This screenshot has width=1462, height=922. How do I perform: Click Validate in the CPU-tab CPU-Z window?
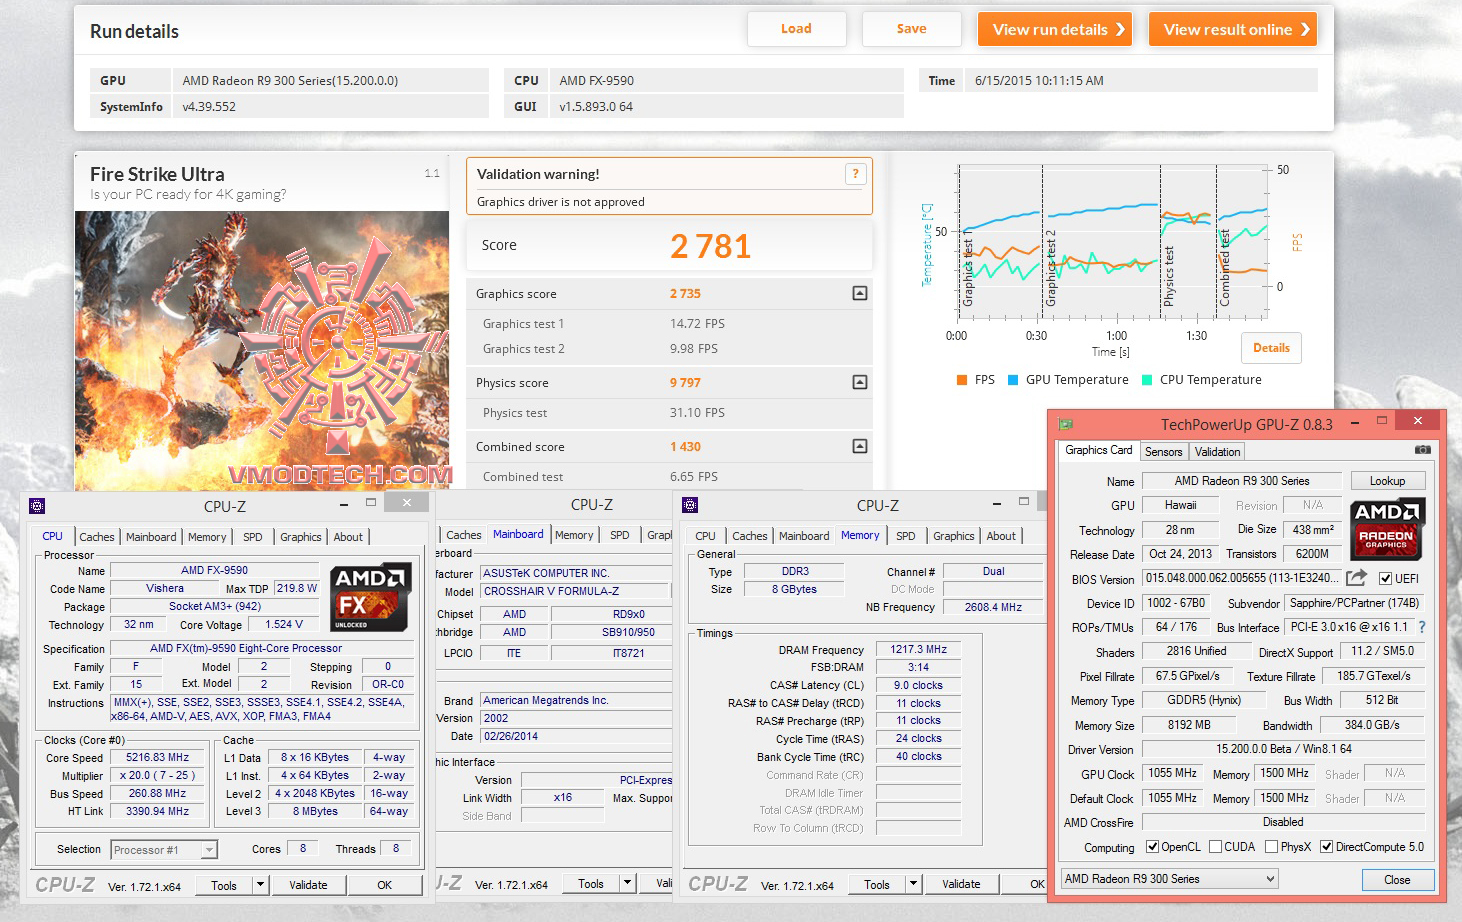[308, 885]
